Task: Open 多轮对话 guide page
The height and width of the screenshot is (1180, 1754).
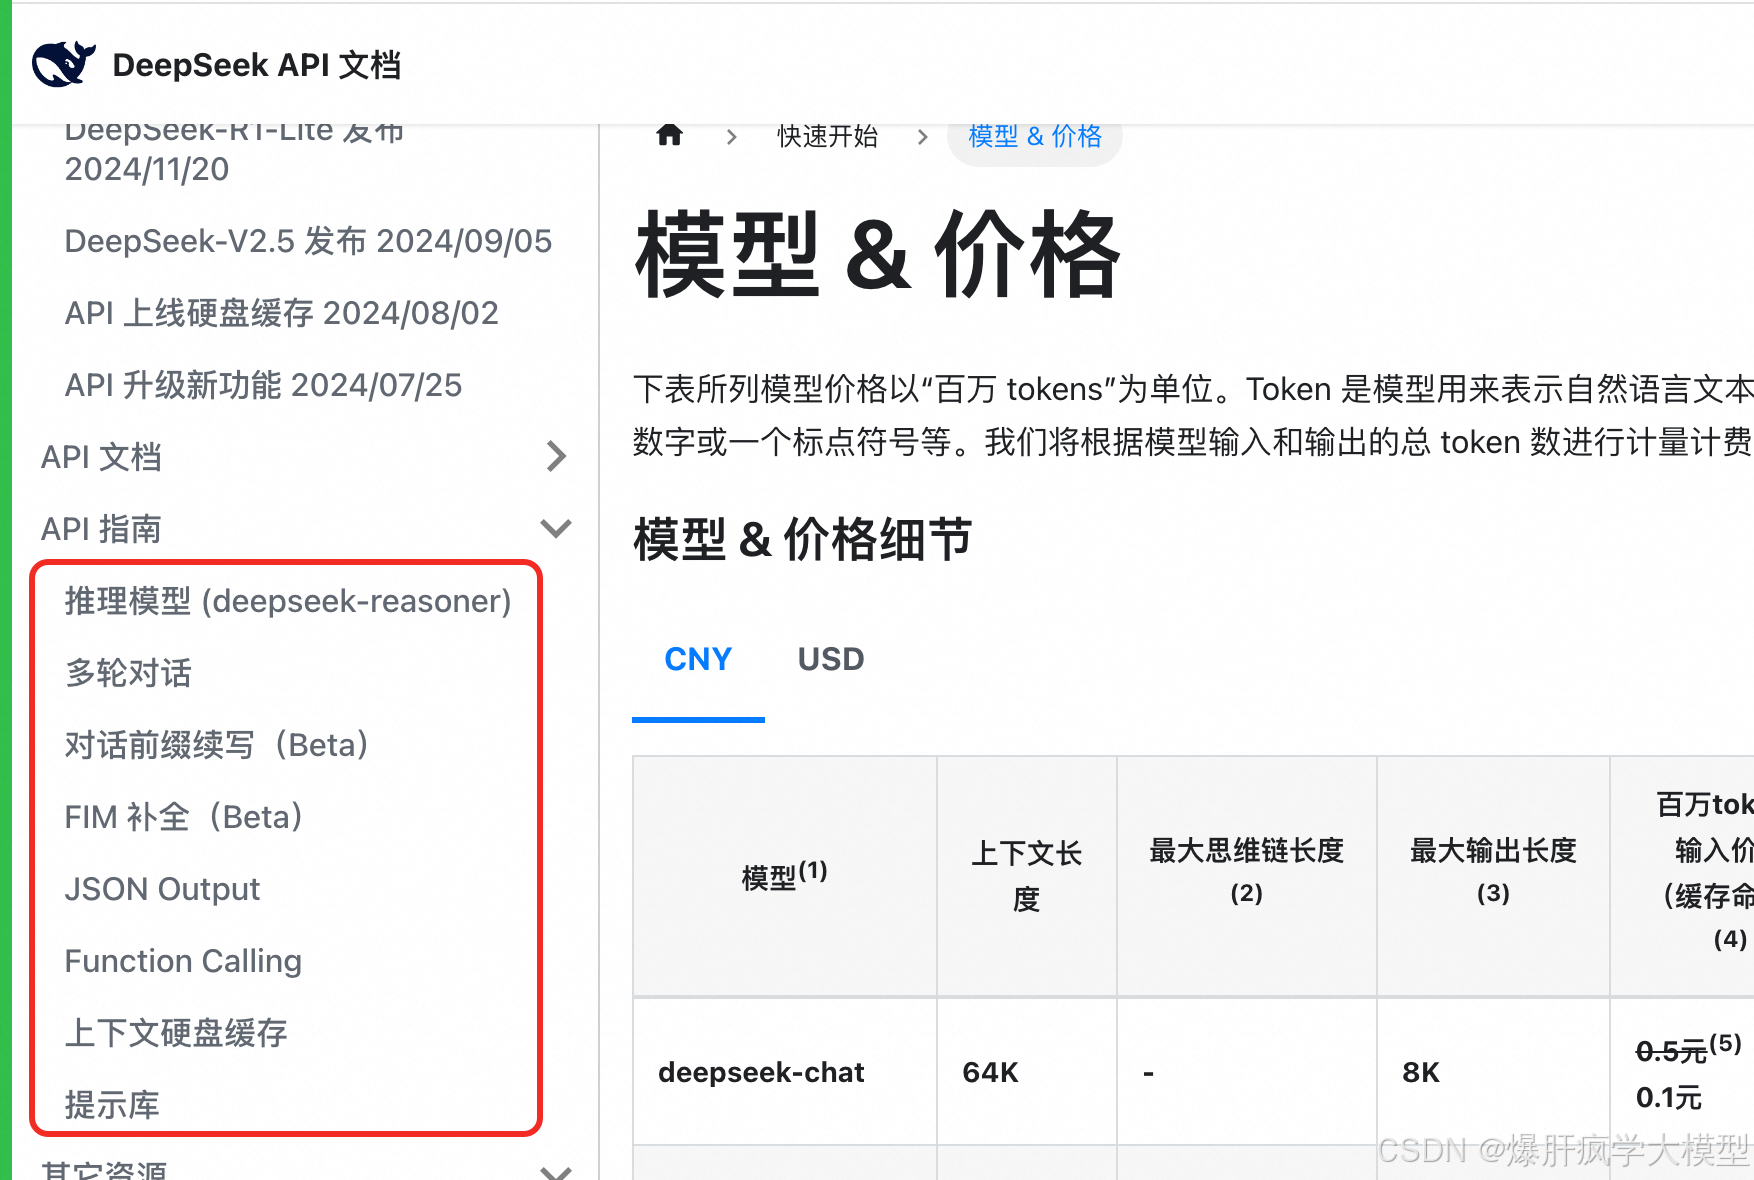Action: tap(128, 673)
